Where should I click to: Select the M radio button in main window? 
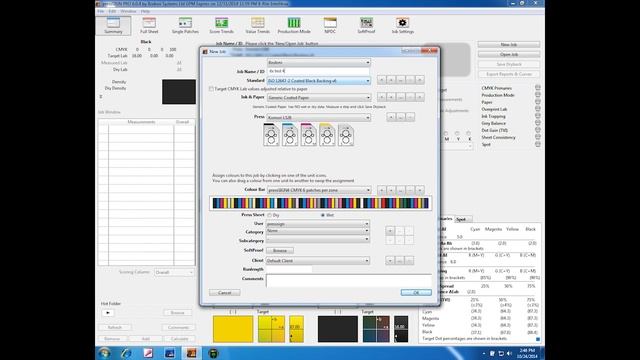pyautogui.click(x=446, y=133)
